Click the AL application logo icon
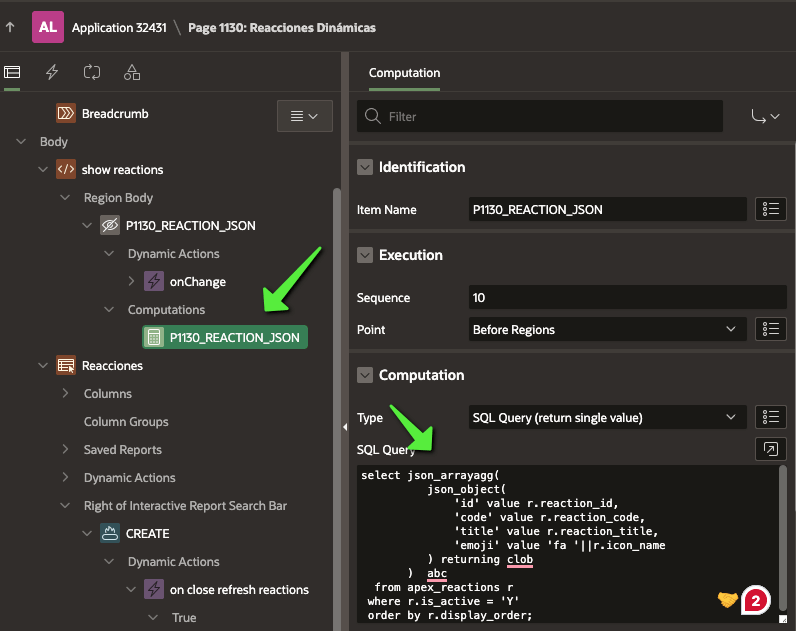 47,27
